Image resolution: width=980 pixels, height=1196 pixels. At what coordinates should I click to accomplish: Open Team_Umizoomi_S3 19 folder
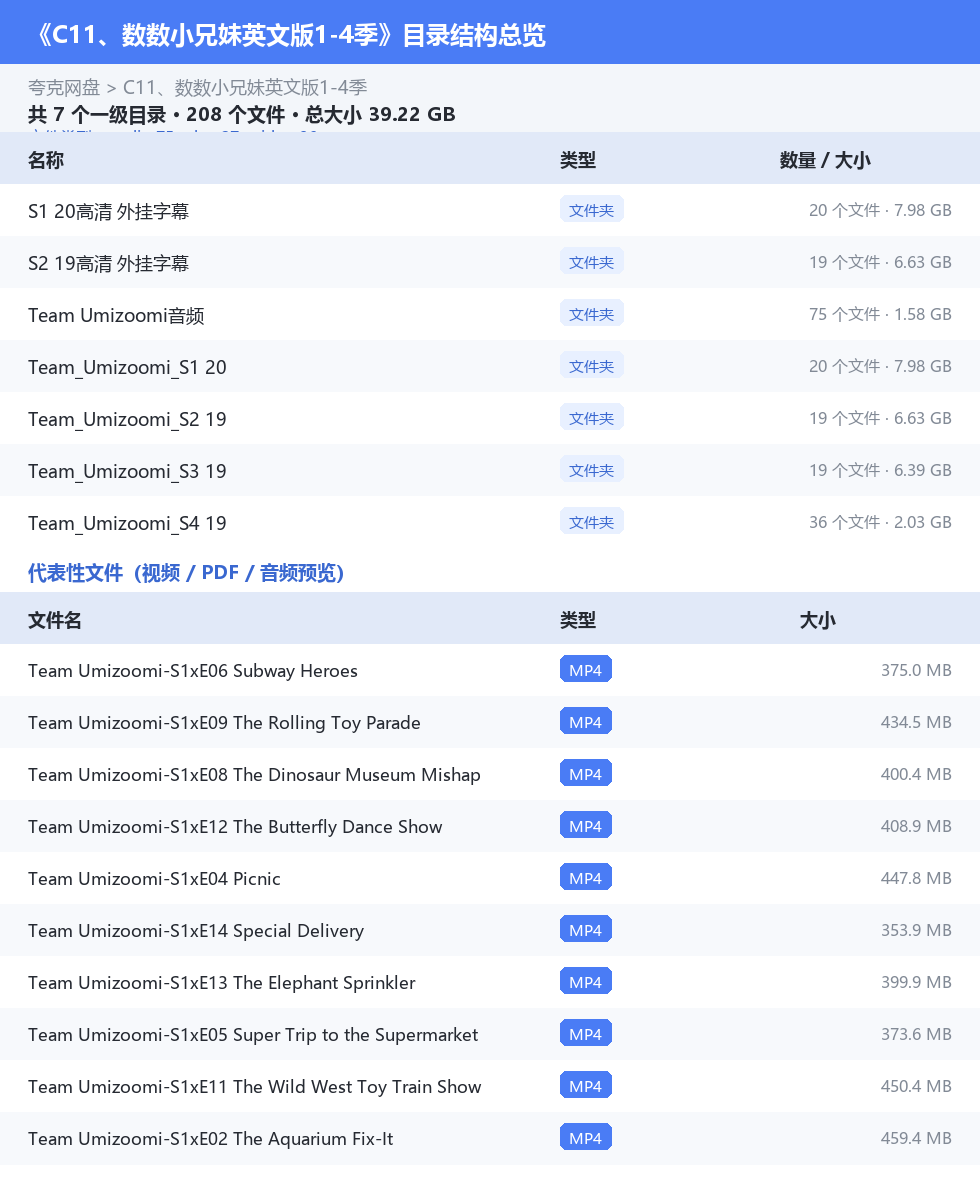tap(490, 471)
